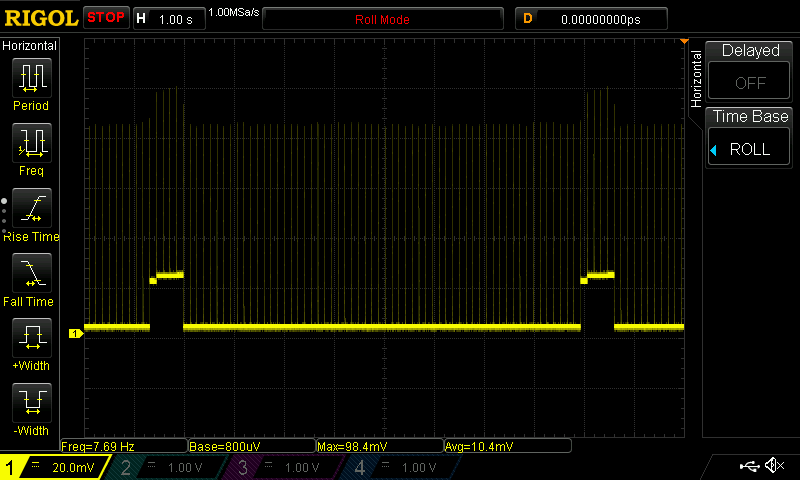
Task: Select the Horizontal menu tab on the right
Action: point(696,79)
